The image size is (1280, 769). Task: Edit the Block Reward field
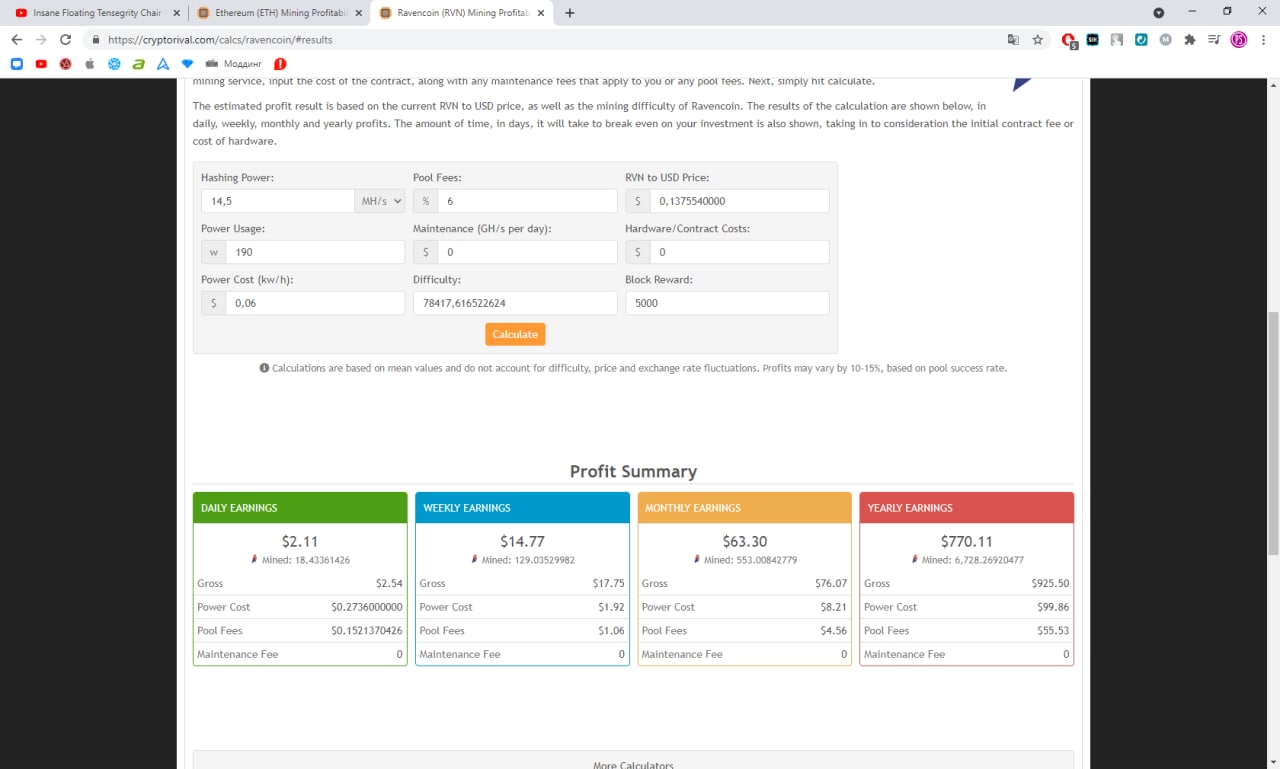(x=727, y=303)
